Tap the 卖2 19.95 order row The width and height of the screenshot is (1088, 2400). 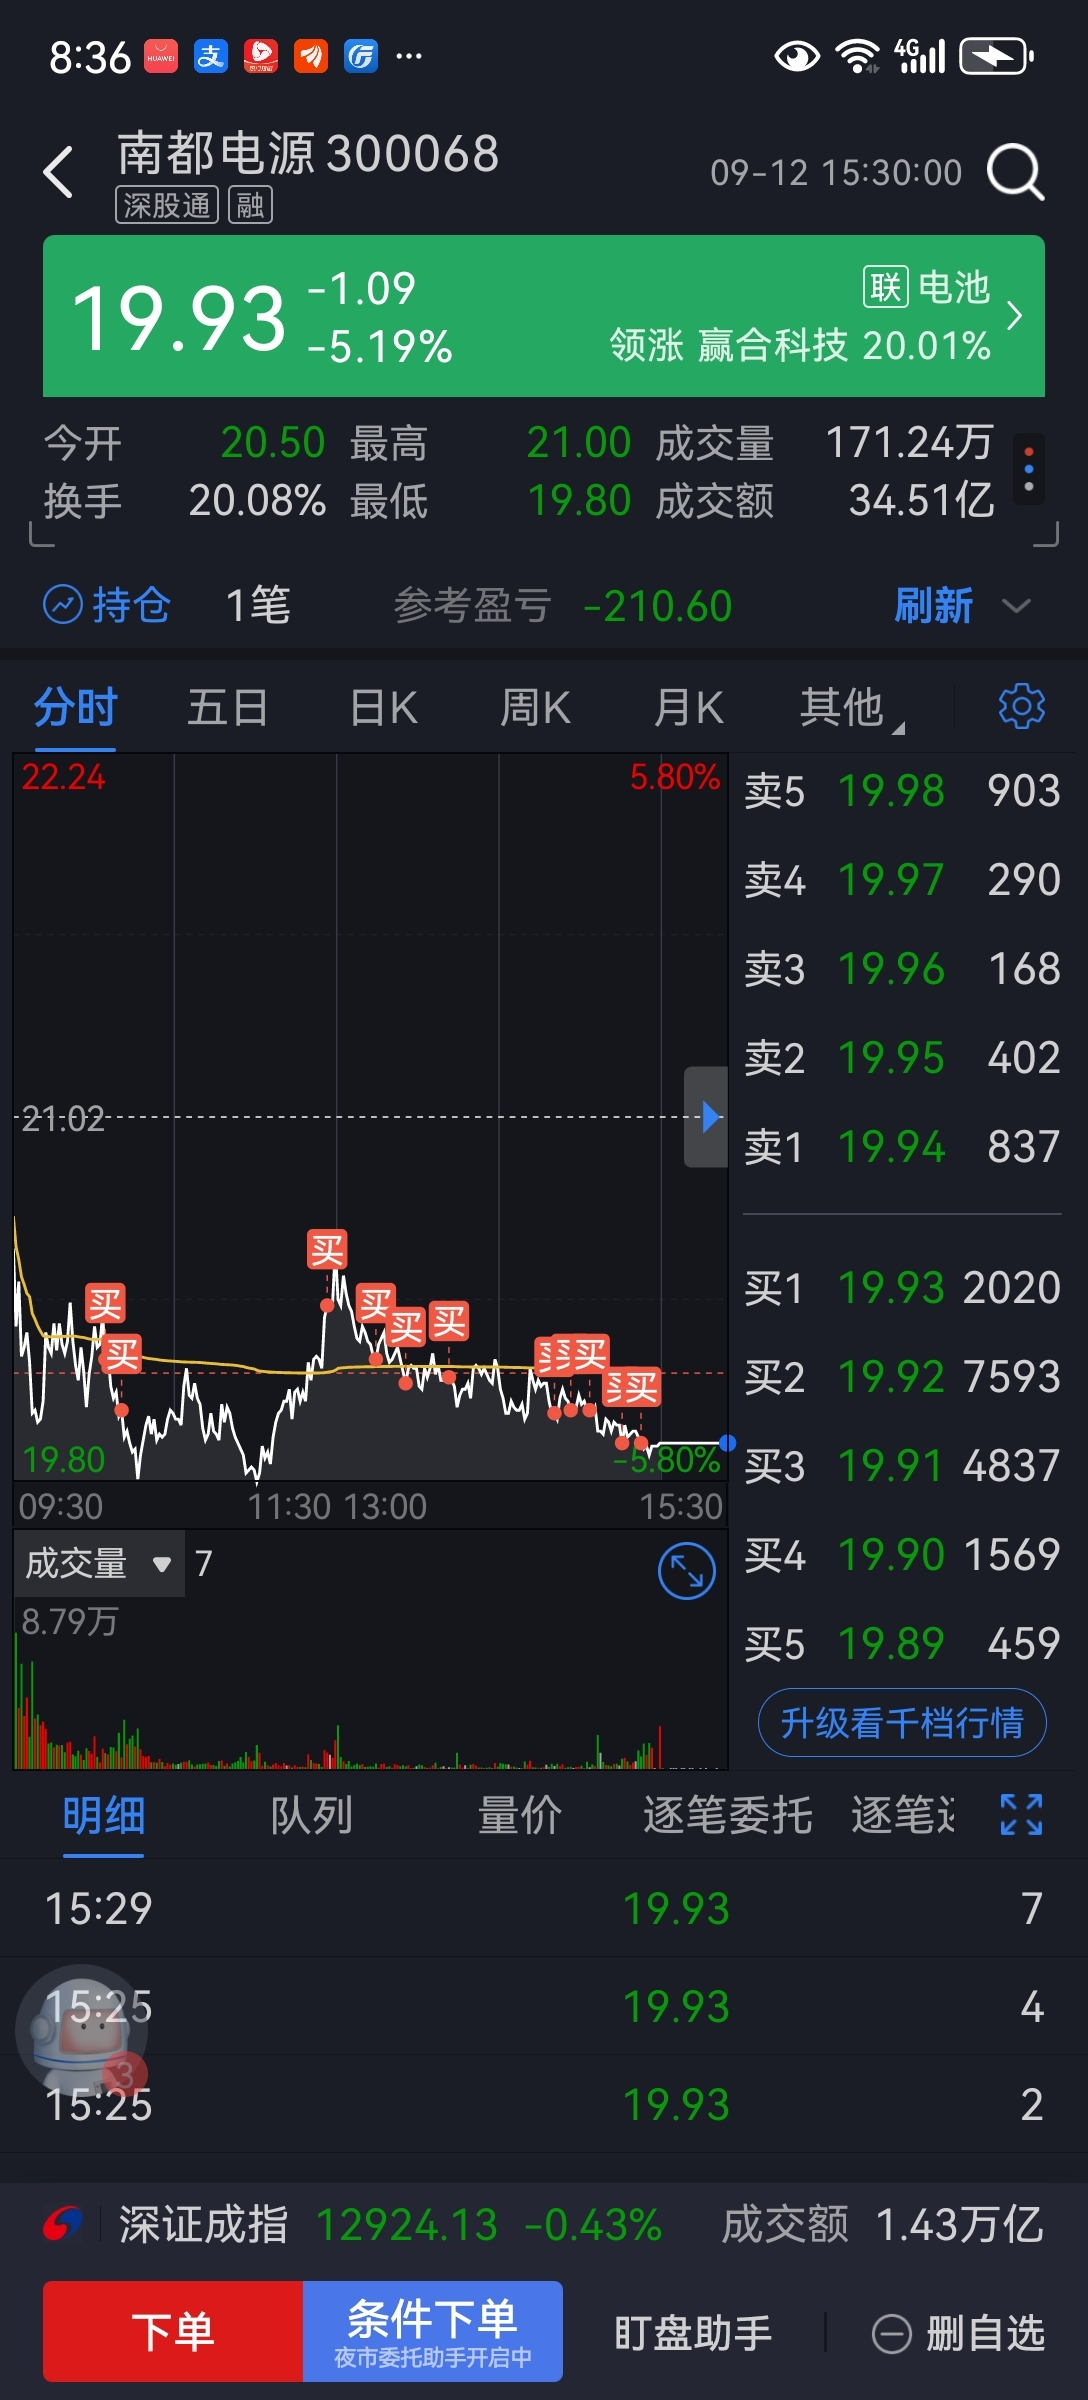point(902,1058)
